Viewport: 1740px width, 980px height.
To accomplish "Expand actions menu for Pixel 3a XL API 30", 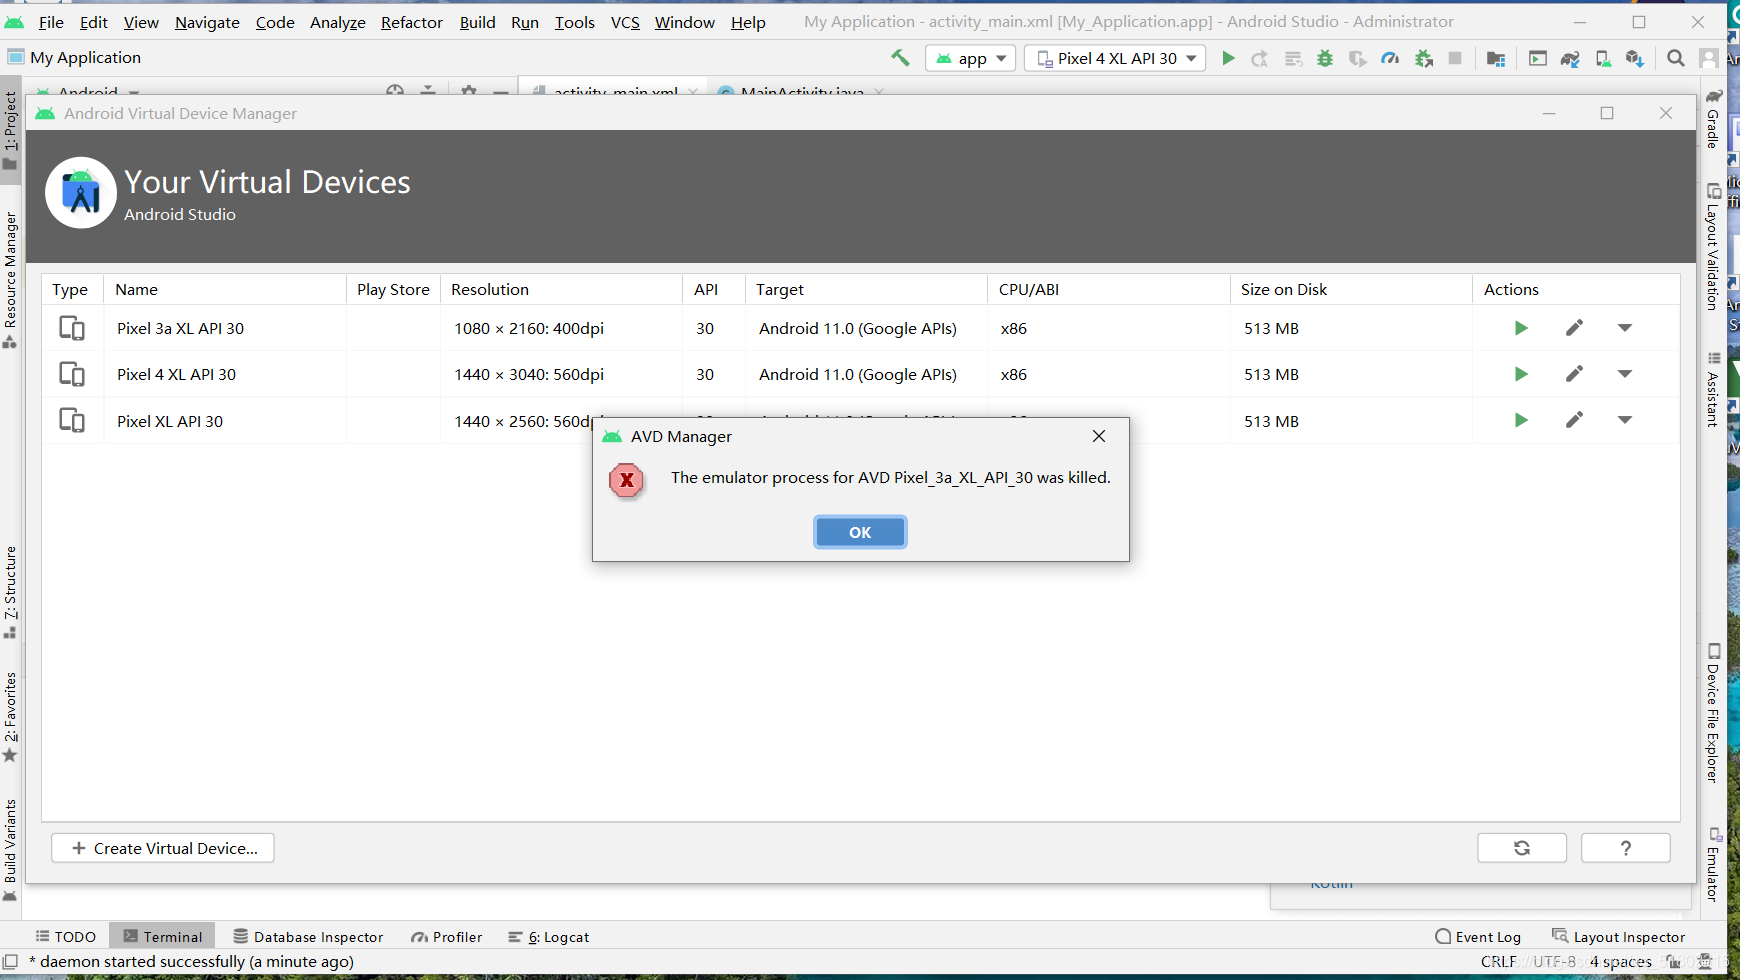I will click(x=1625, y=328).
